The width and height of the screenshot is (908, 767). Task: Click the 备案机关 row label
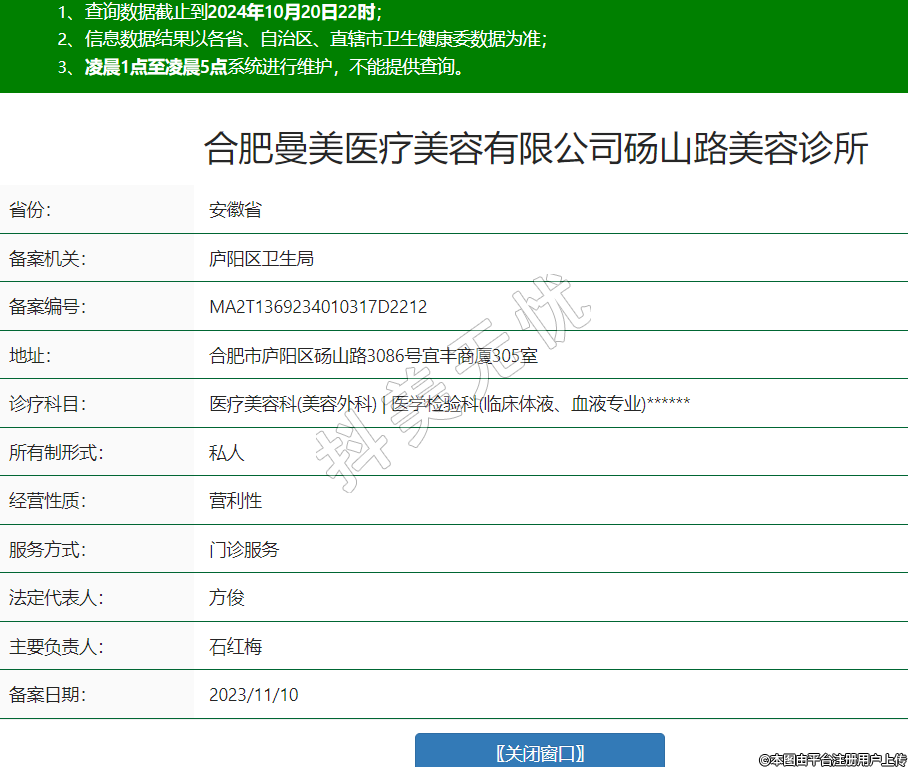point(48,259)
